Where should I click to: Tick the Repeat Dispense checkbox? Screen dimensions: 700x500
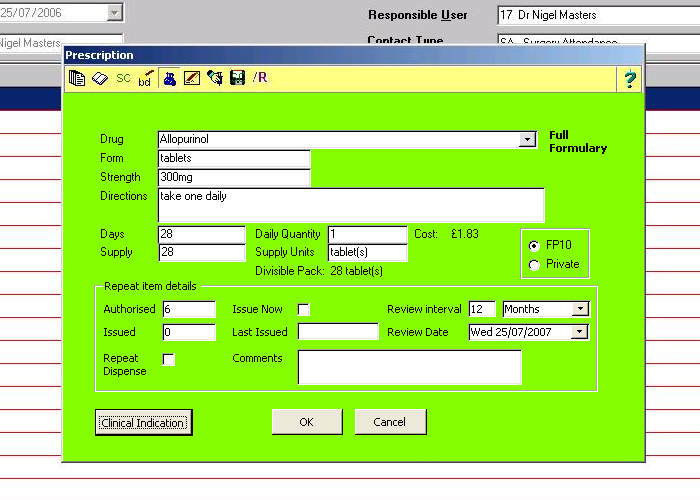(169, 359)
